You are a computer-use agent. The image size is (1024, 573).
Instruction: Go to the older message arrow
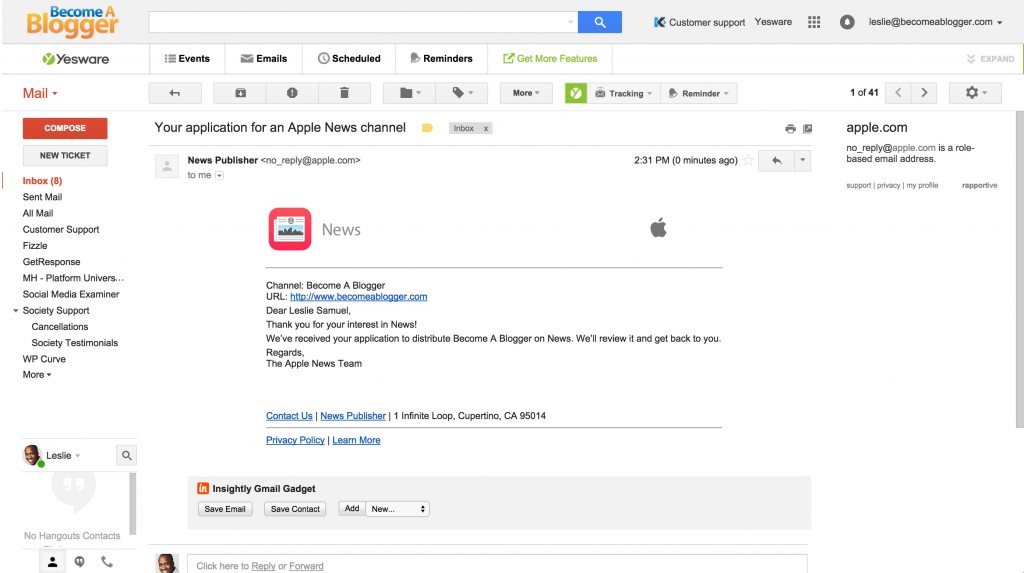(924, 93)
